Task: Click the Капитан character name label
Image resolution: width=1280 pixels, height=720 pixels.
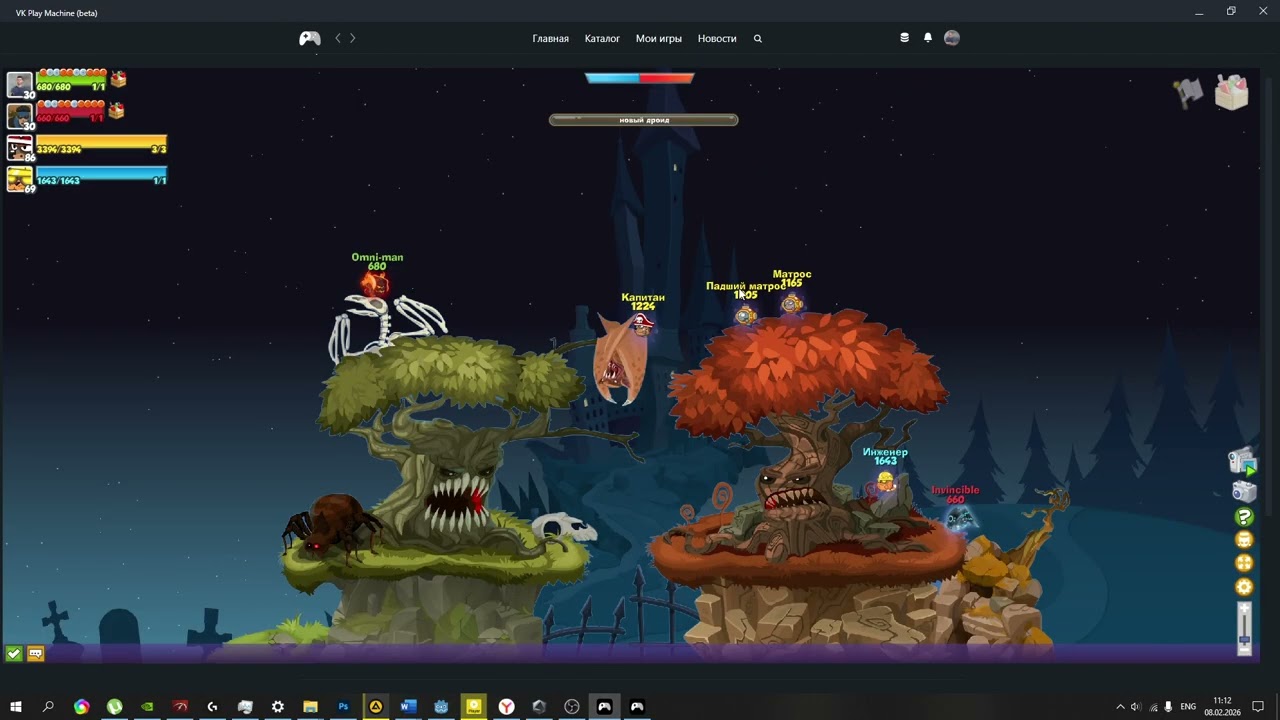Action: [643, 297]
